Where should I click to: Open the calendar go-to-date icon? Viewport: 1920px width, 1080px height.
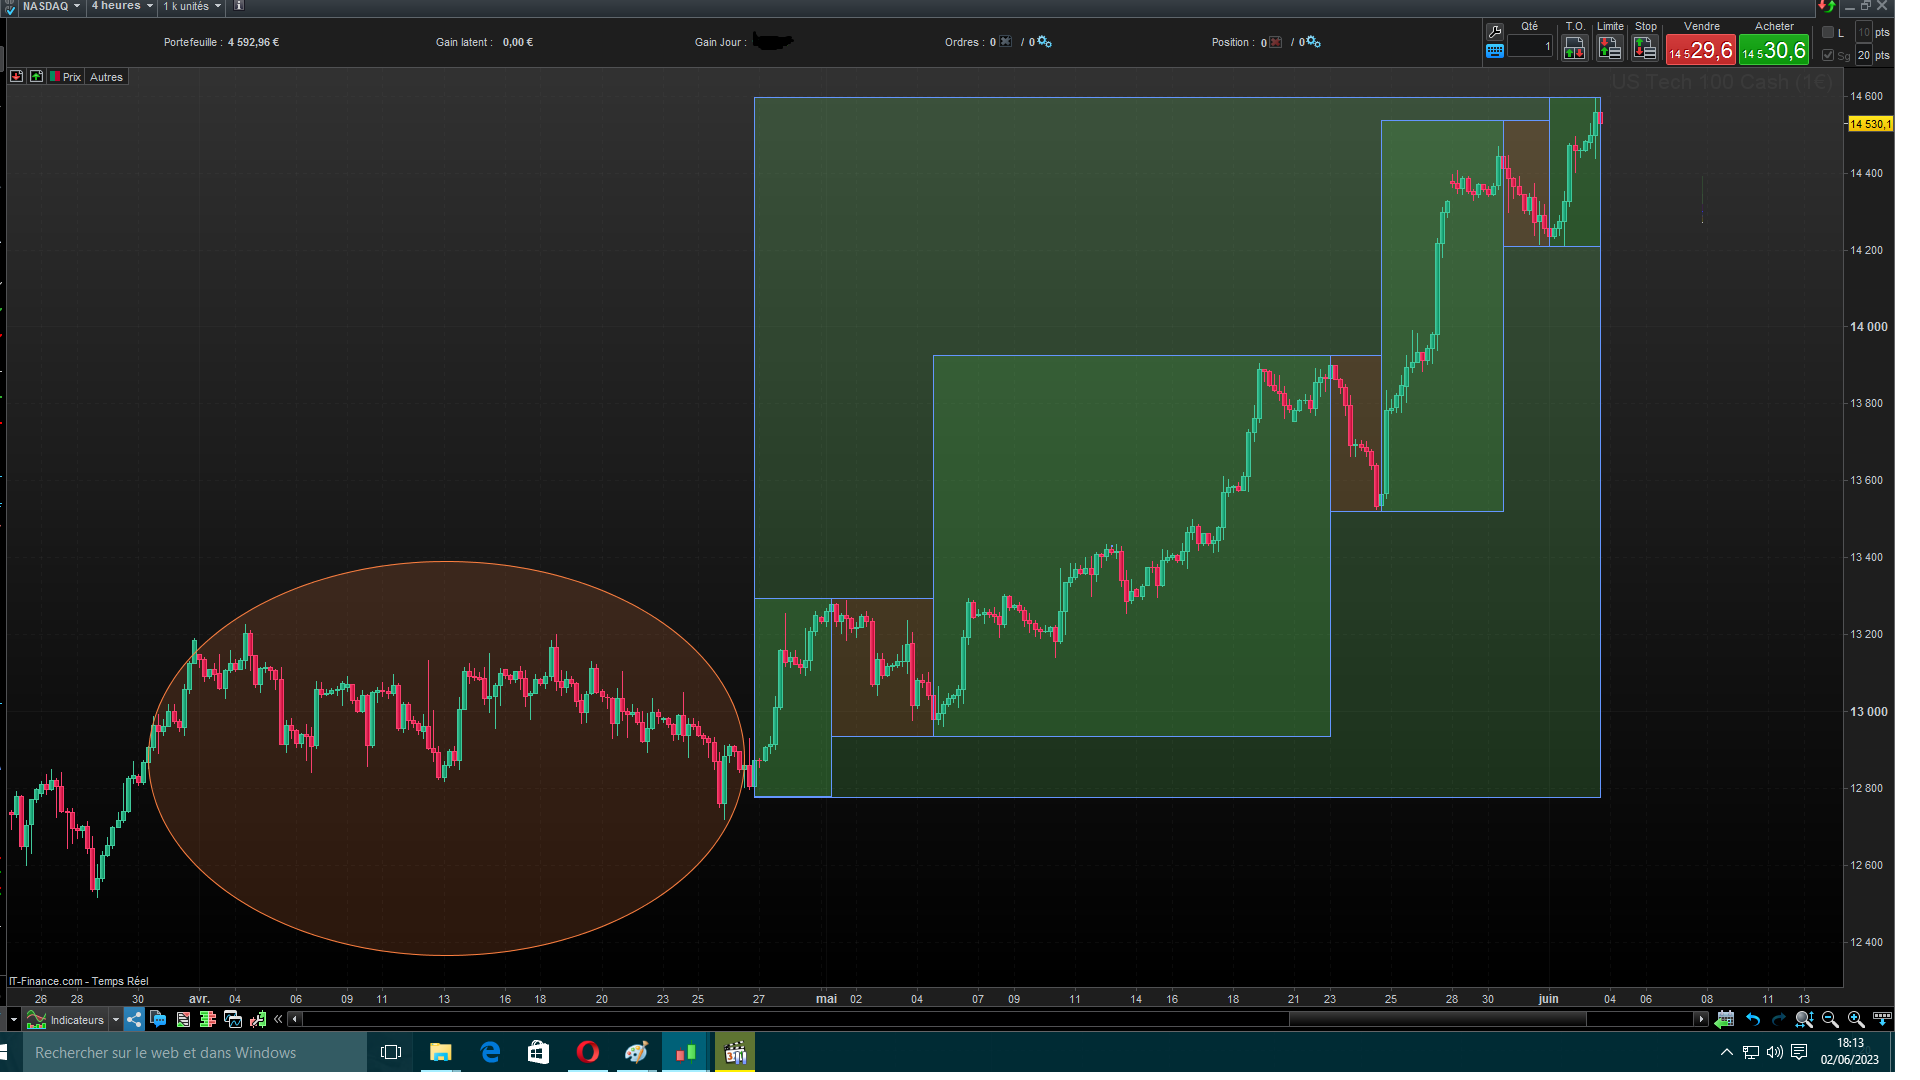tap(1725, 1019)
